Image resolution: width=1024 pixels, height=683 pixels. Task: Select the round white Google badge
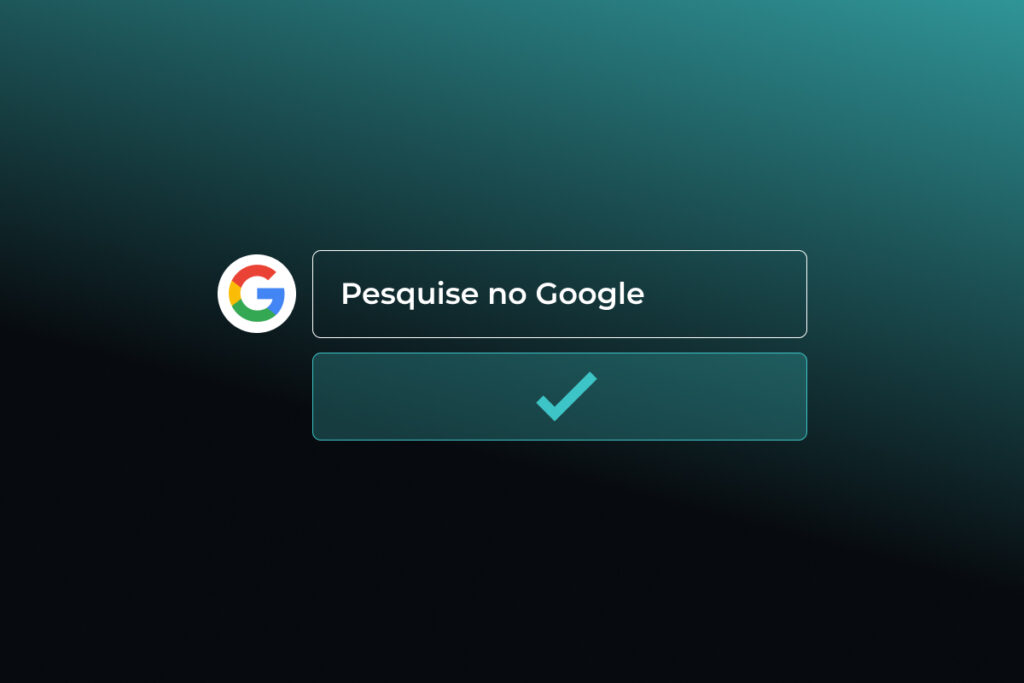[x=257, y=293]
